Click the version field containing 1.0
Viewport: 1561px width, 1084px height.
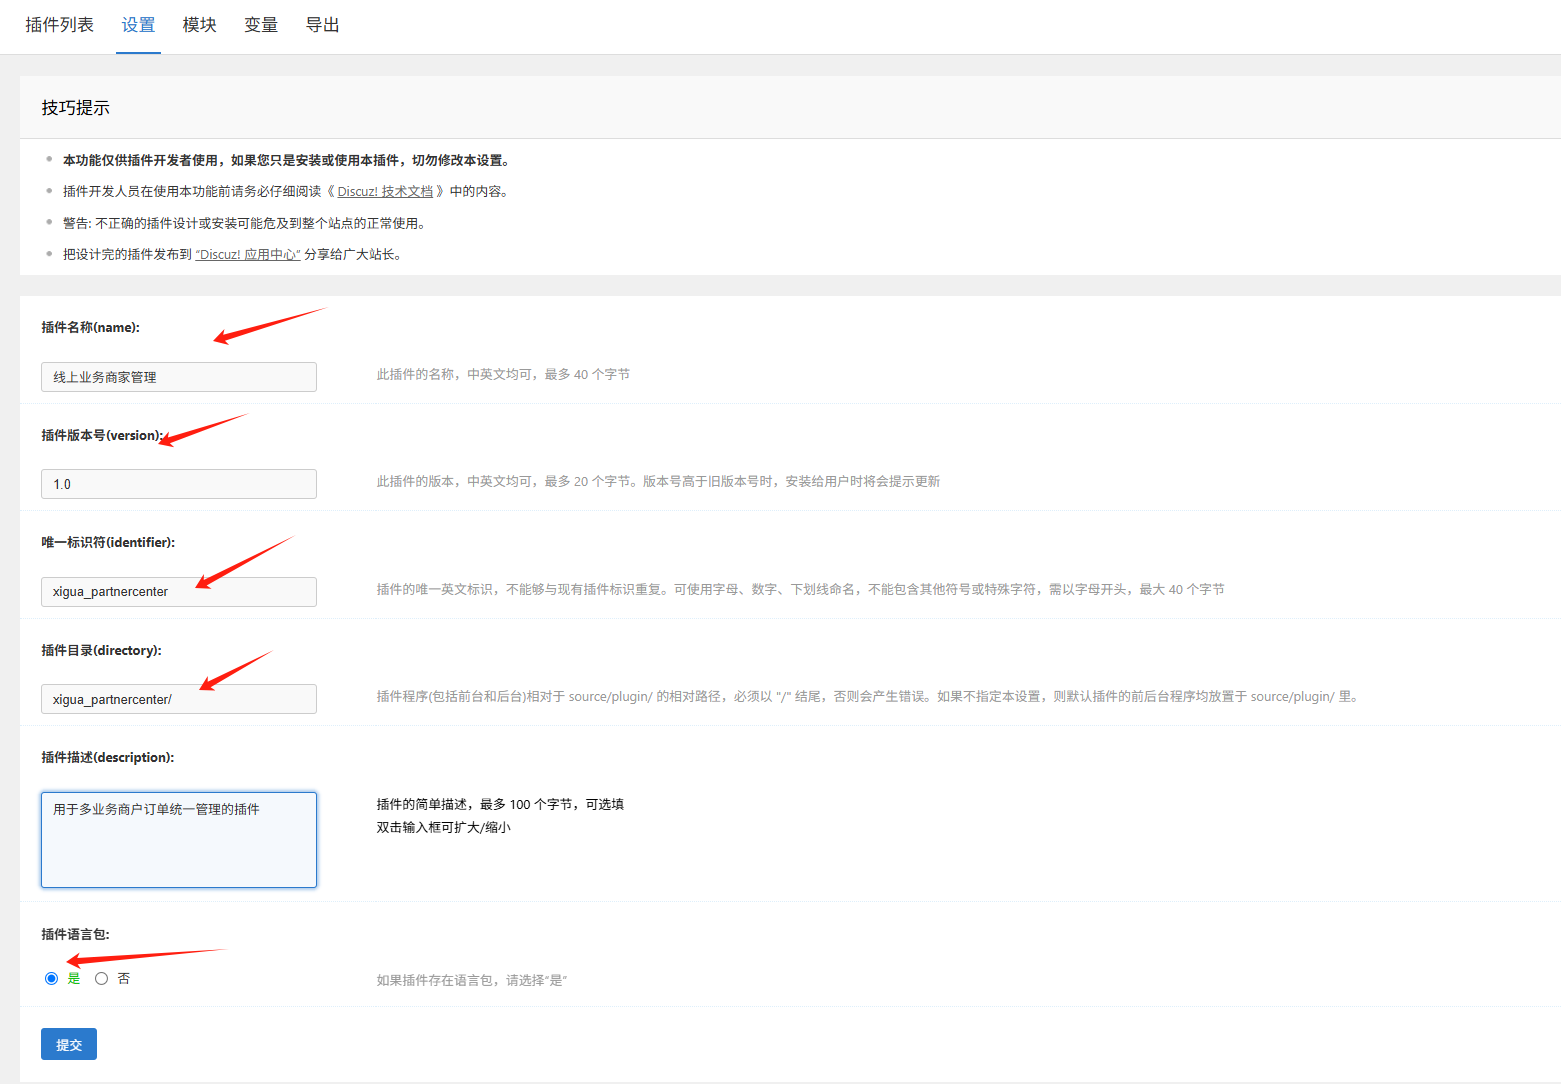tap(179, 484)
